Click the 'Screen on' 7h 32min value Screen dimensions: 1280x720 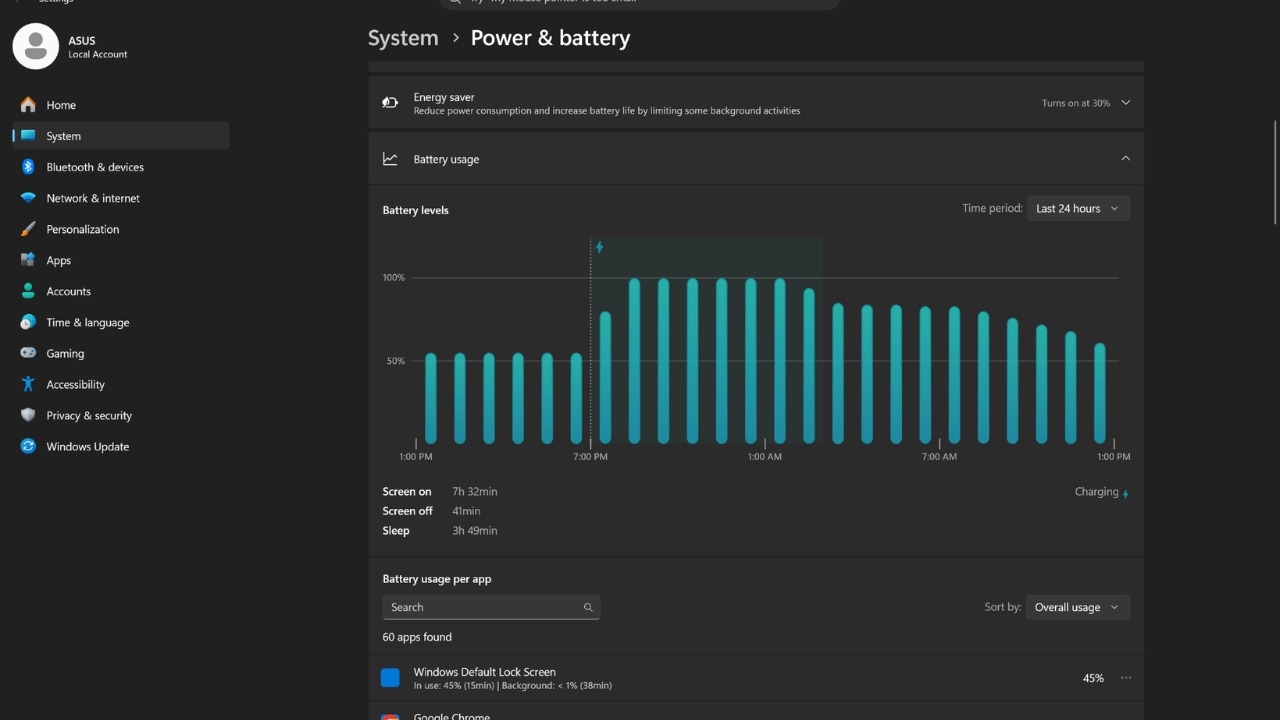coord(475,492)
